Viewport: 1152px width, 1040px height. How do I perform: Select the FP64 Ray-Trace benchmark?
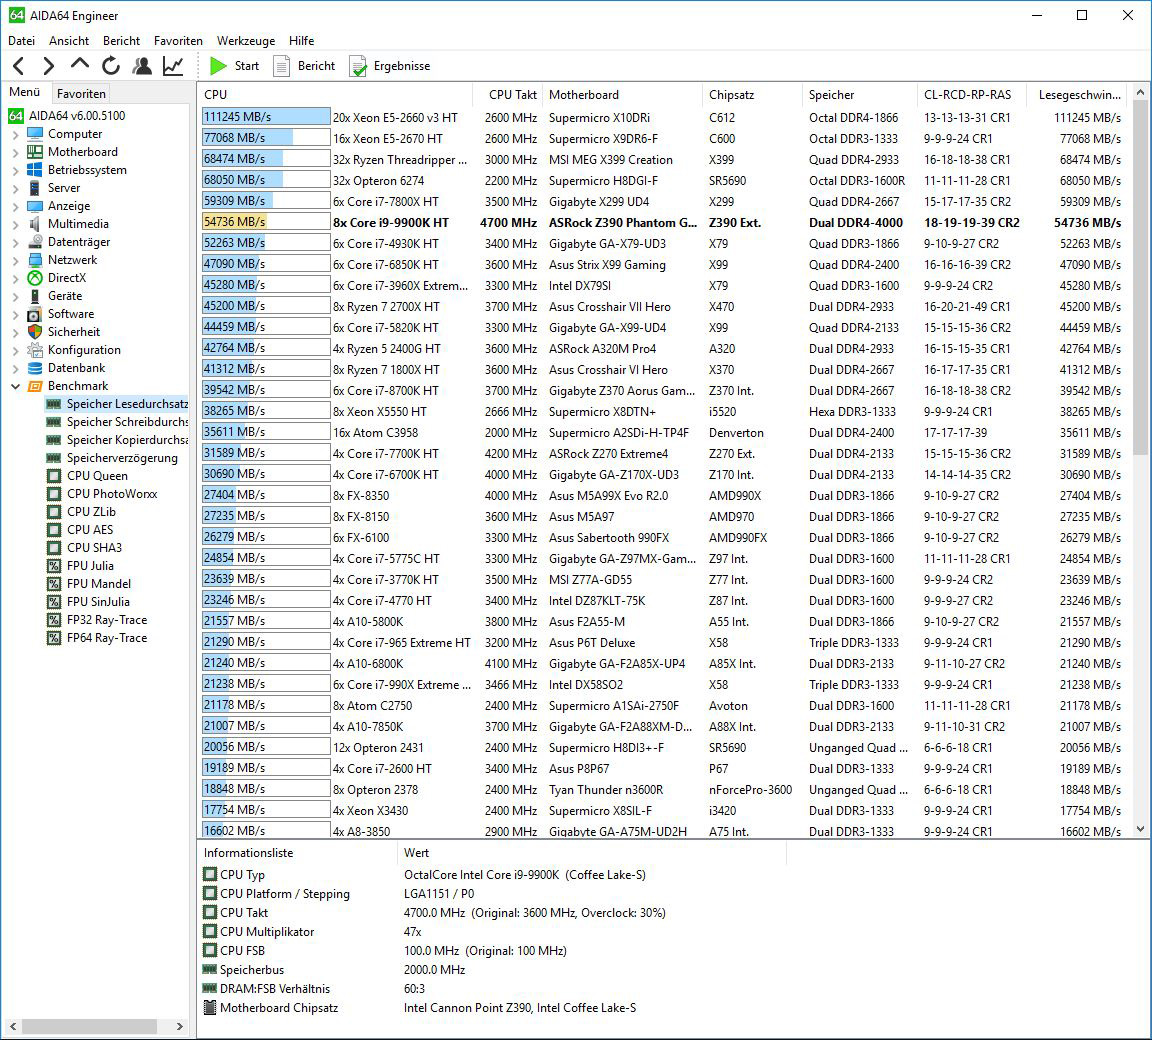pos(107,638)
